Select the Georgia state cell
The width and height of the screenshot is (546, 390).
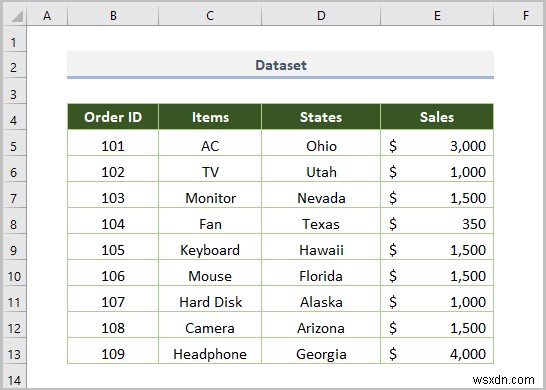coord(321,351)
